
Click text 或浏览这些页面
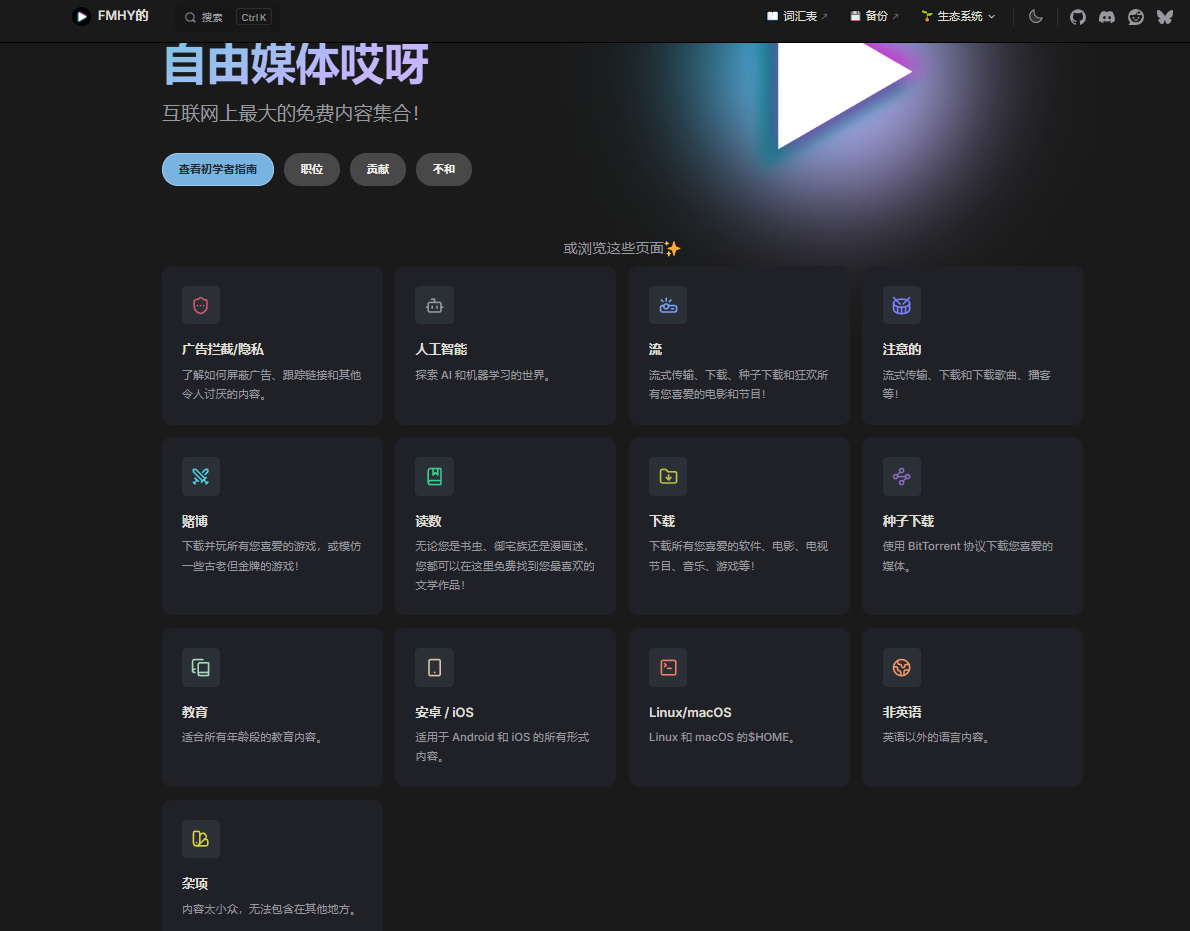tap(613, 248)
